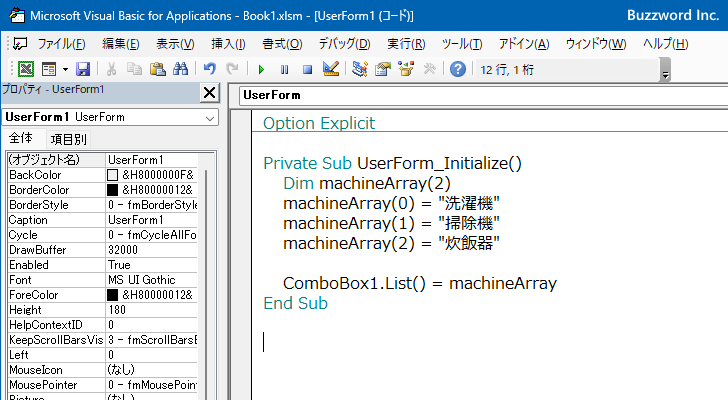
Task: Open the ヘルプ(H) menu
Action: 665,44
